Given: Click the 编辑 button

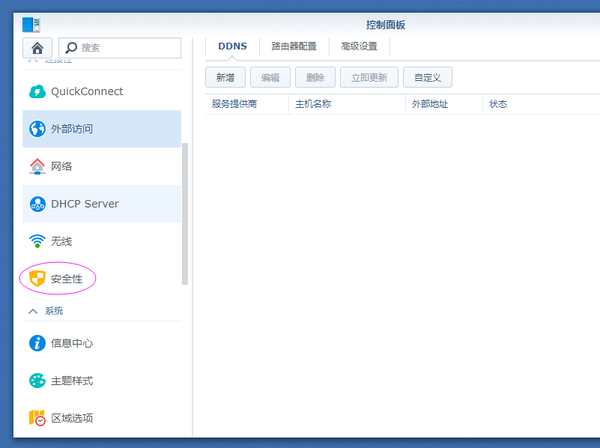Looking at the screenshot, I should click(270, 78).
